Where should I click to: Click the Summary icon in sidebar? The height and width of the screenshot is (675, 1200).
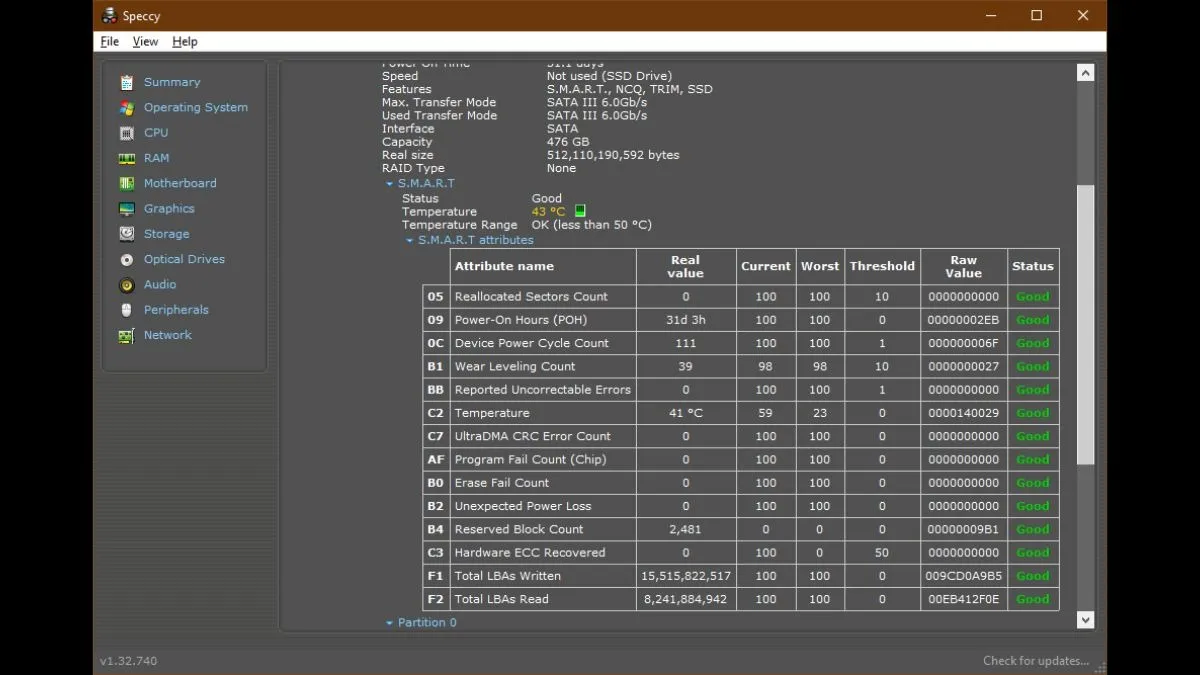[x=127, y=82]
